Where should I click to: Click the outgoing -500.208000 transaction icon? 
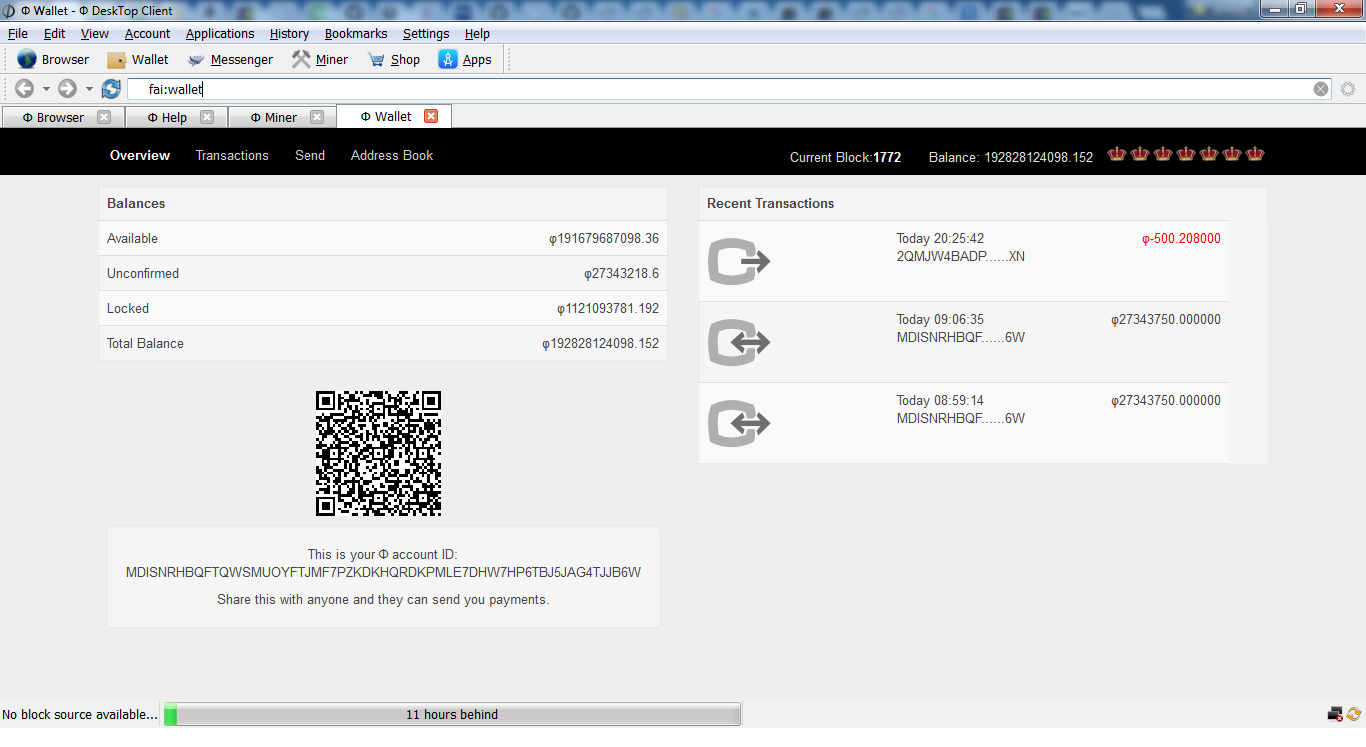pyautogui.click(x=739, y=261)
